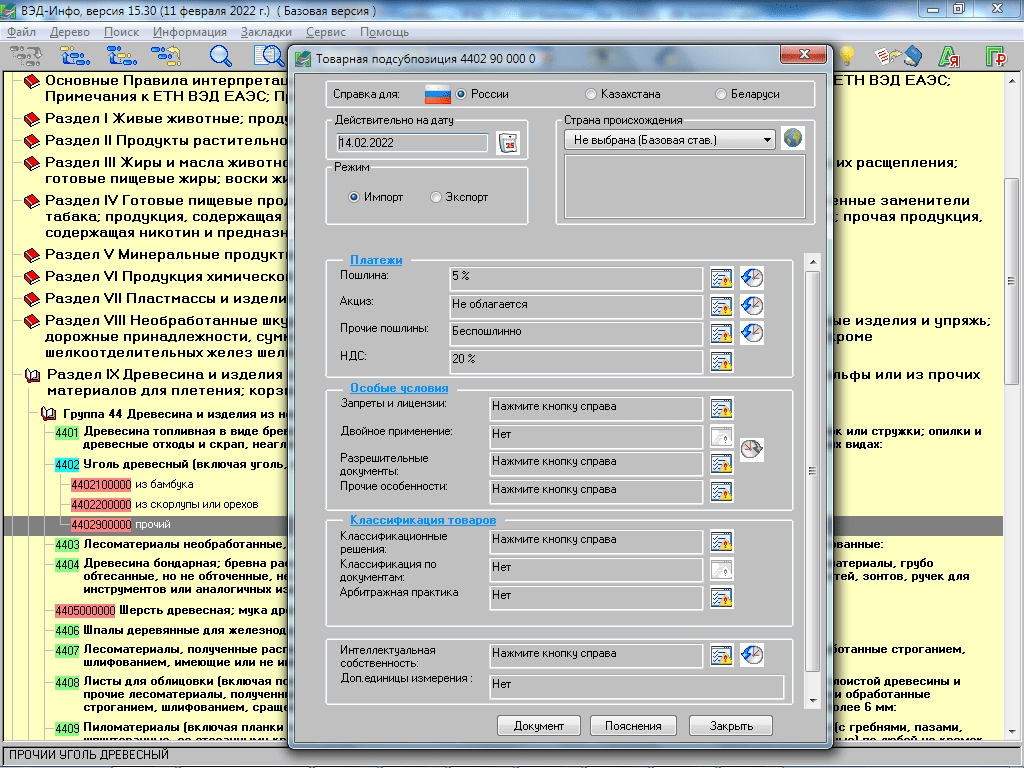Screen dimensions: 1024x768
Task: Click the green Г ruble toolbar icon
Action: pos(995,57)
